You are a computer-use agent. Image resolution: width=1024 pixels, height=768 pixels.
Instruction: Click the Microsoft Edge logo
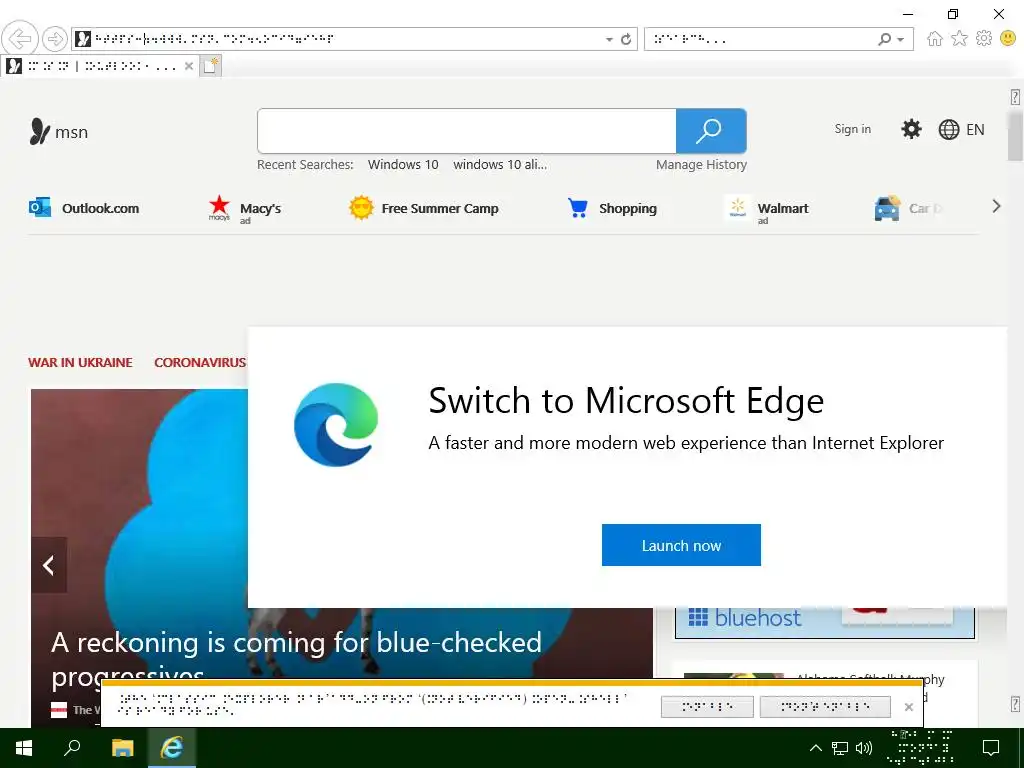pyautogui.click(x=336, y=424)
